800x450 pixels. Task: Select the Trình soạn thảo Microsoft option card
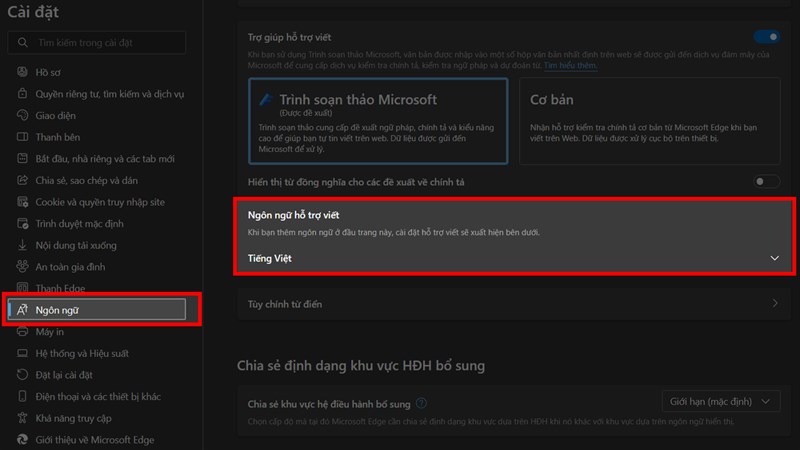click(378, 121)
